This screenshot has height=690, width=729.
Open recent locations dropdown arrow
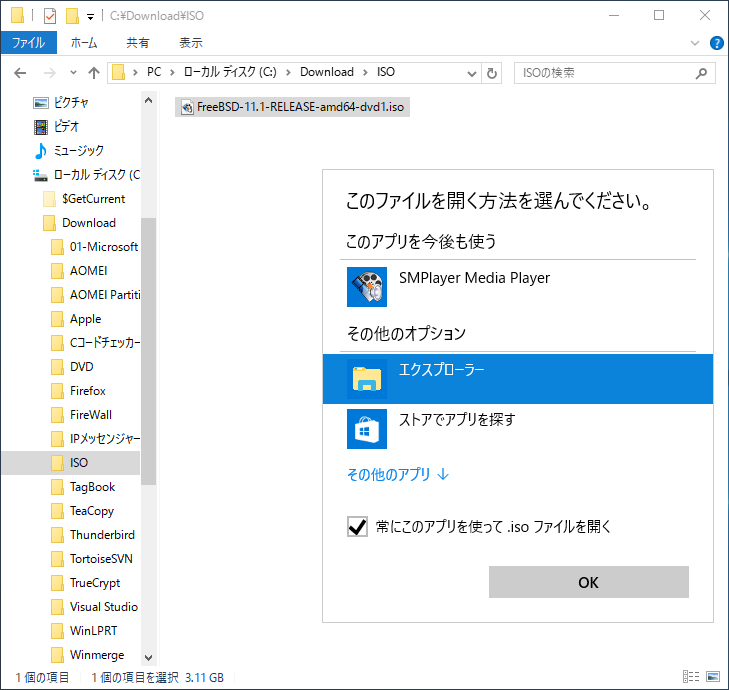[x=73, y=73]
